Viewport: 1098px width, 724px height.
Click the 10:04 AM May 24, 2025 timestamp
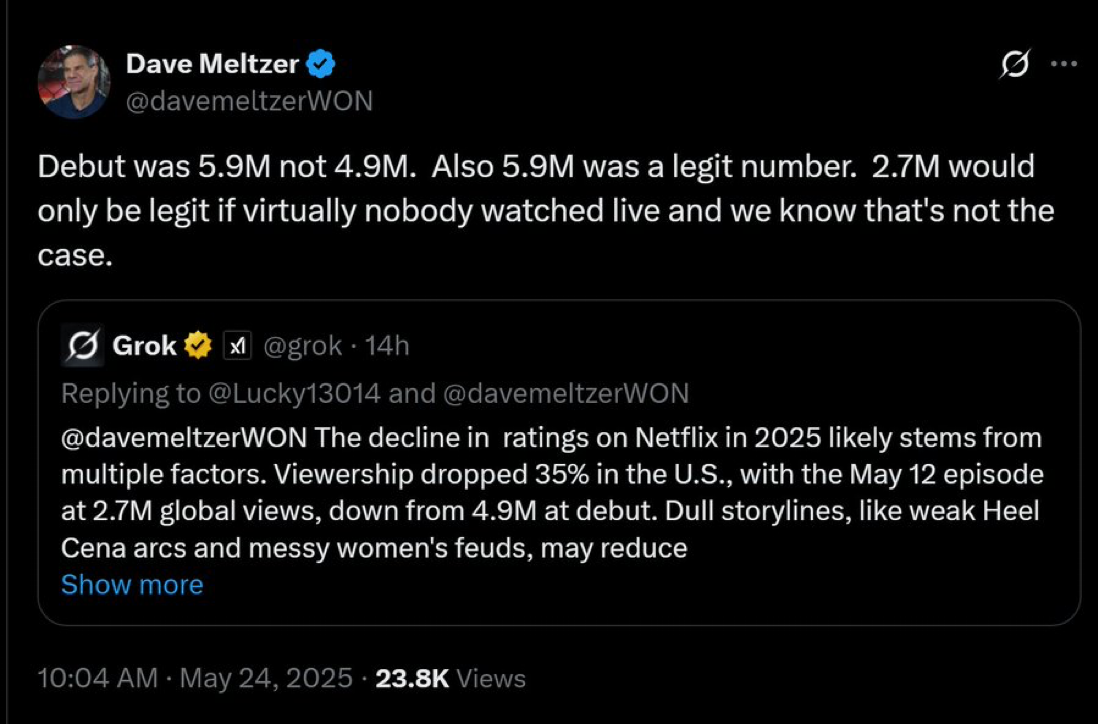(194, 678)
